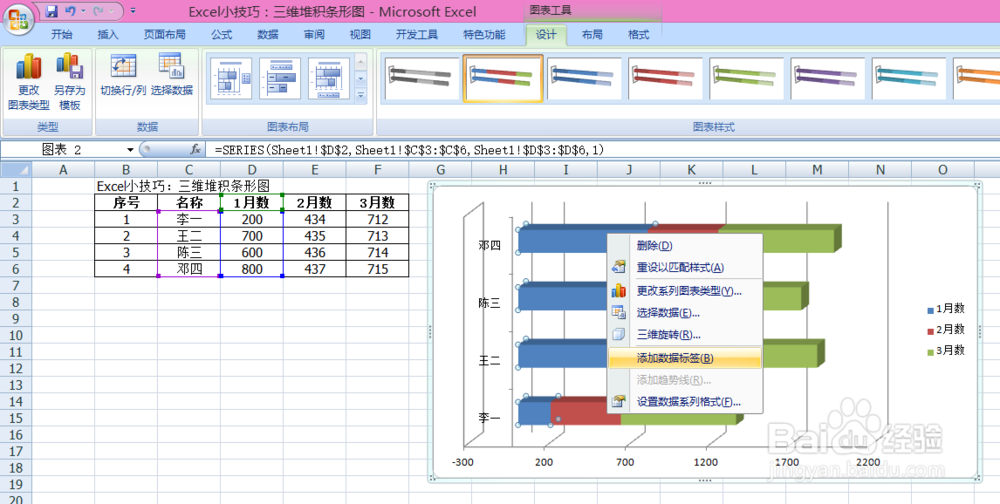The image size is (1000, 504).
Task: Expand the chart layout gallery
Action: [360, 95]
